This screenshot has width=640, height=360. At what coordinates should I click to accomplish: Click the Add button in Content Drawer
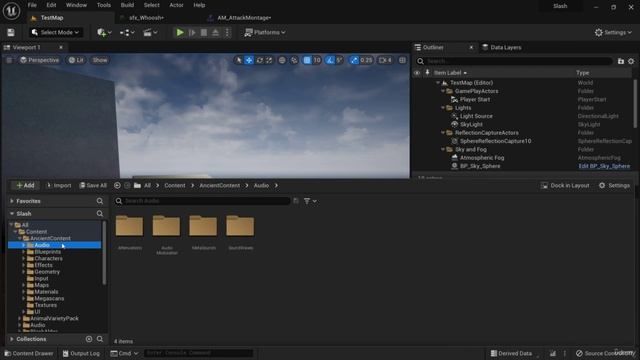click(x=25, y=186)
